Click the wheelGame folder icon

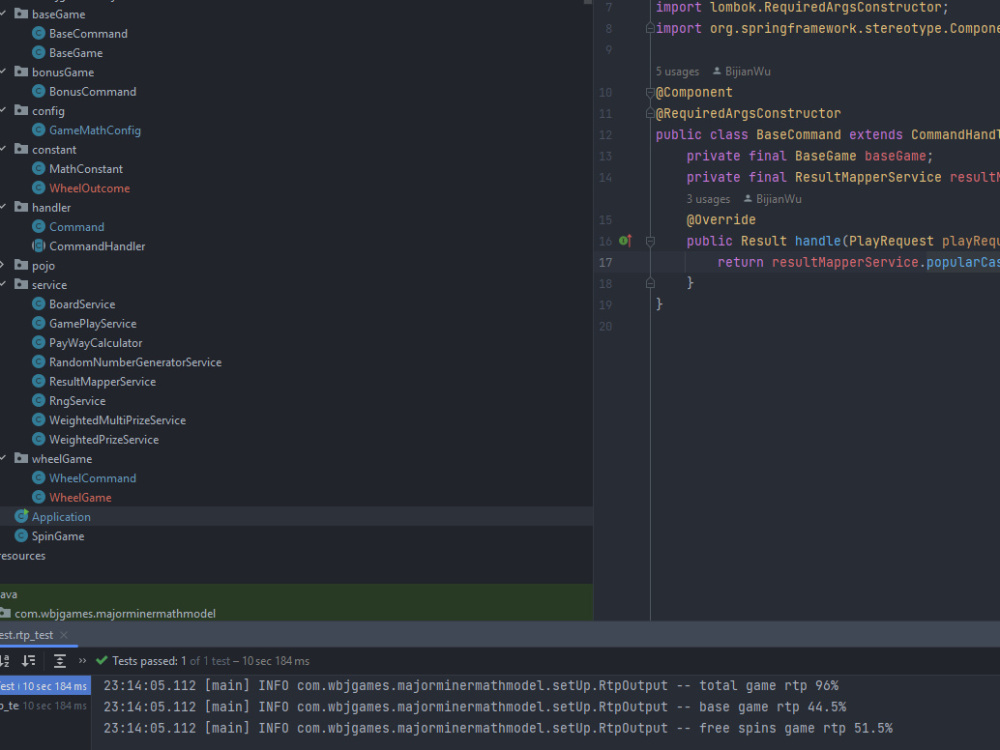coord(21,458)
